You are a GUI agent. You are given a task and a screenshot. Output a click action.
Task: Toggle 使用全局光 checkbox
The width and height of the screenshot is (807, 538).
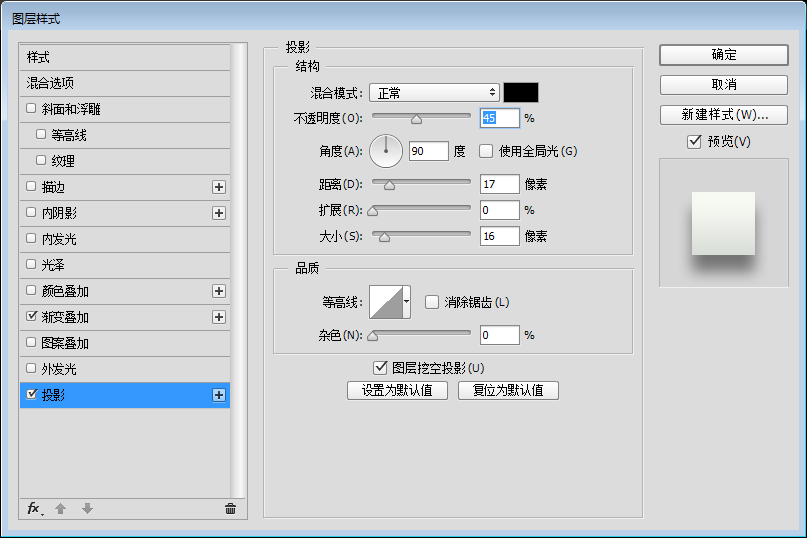(x=487, y=151)
